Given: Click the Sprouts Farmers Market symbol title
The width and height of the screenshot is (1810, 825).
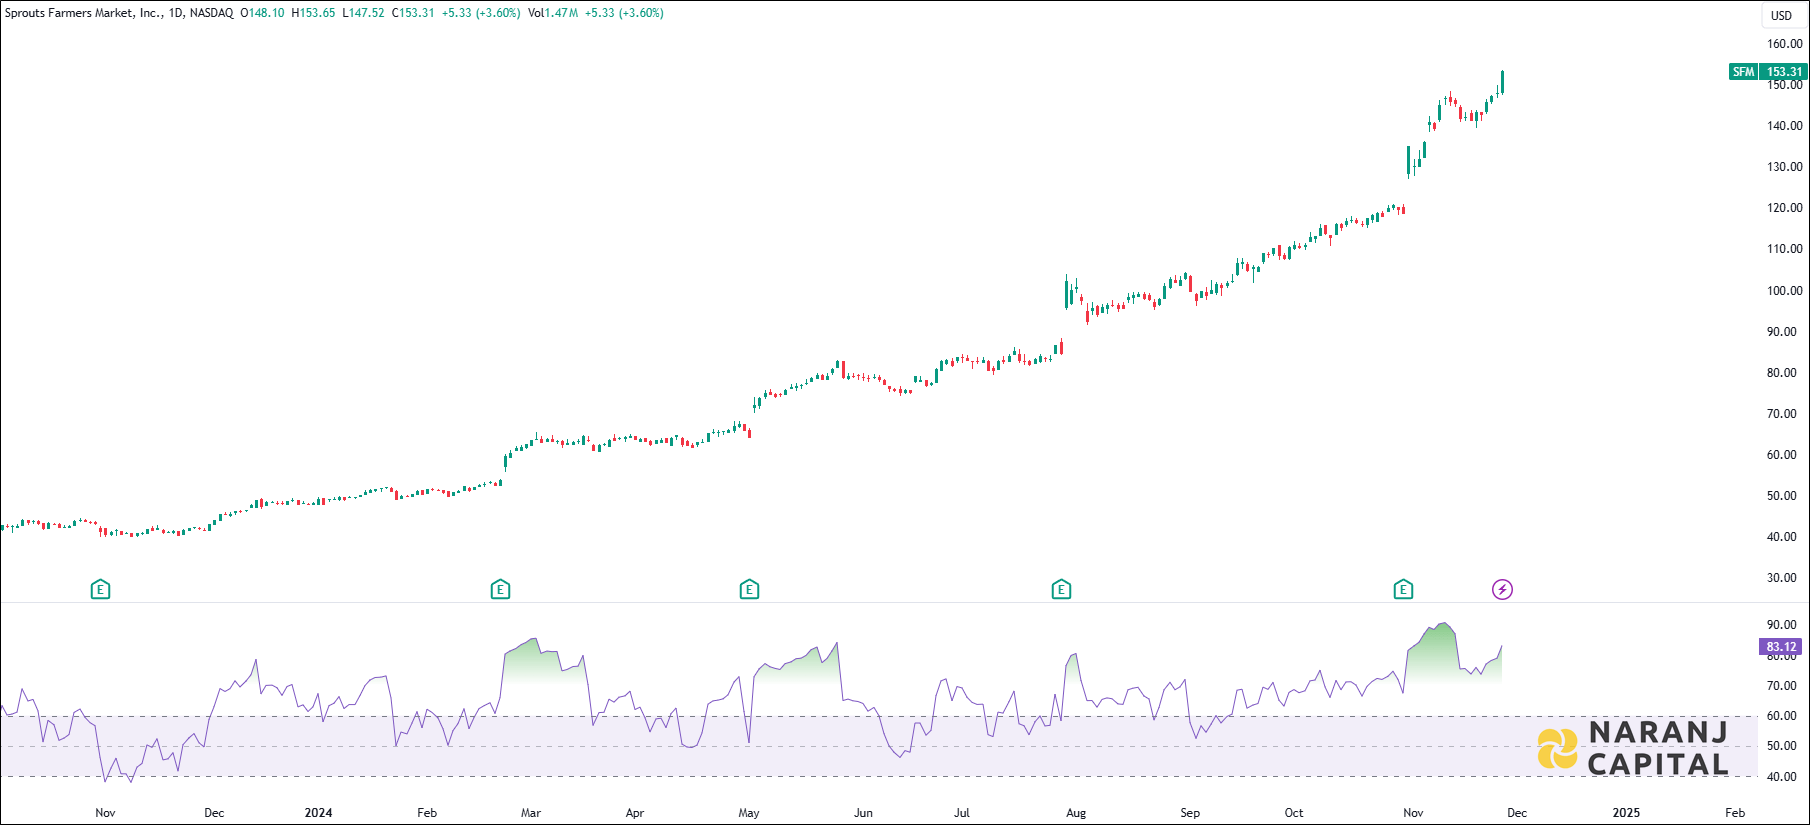Looking at the screenshot, I should pyautogui.click(x=83, y=13).
